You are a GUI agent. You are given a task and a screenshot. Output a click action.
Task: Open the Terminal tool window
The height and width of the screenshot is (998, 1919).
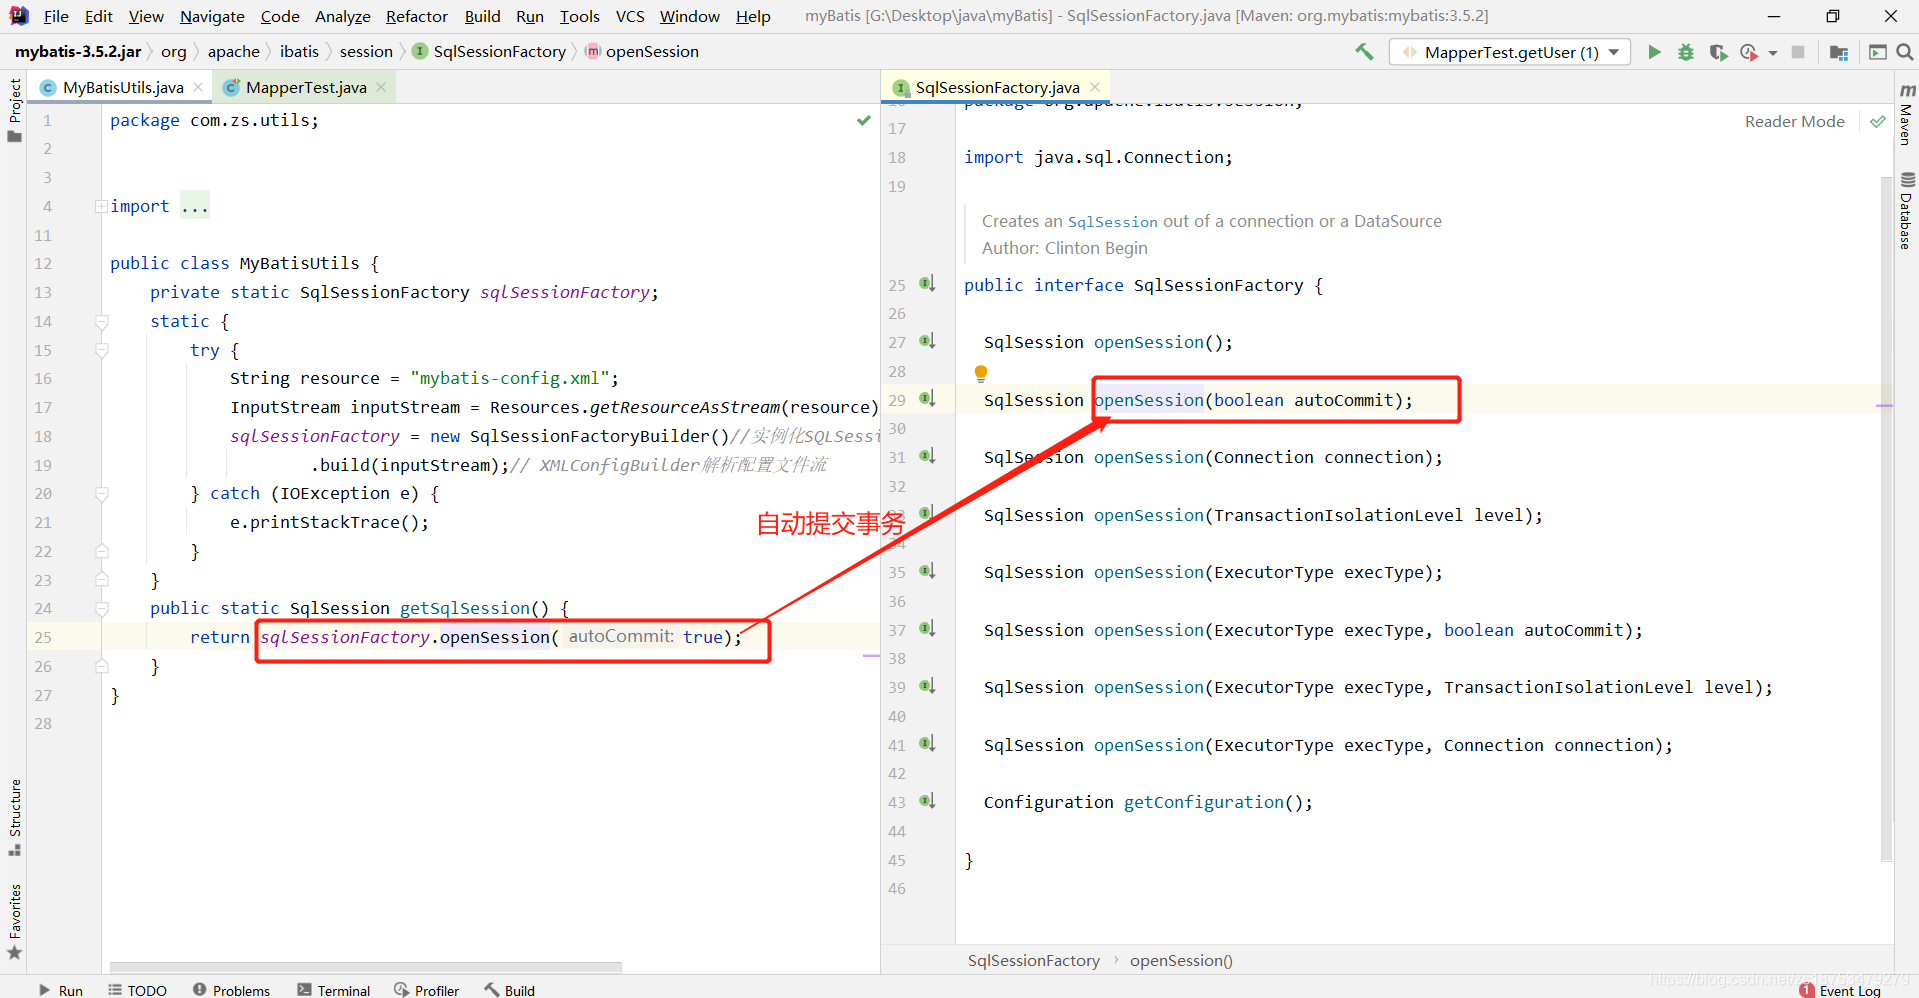(334, 990)
